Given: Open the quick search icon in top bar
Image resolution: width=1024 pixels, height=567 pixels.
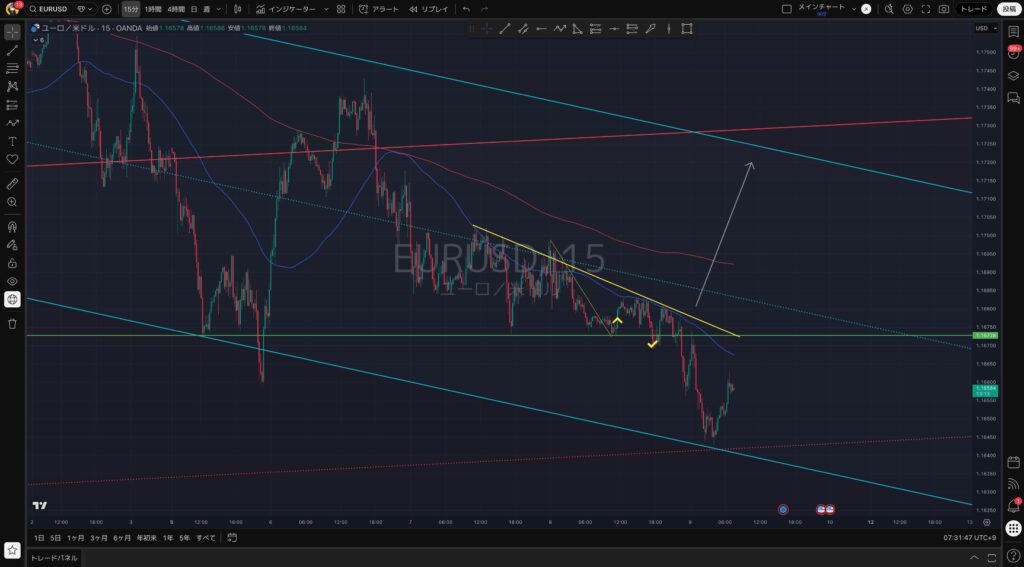Looking at the screenshot, I should [889, 9].
